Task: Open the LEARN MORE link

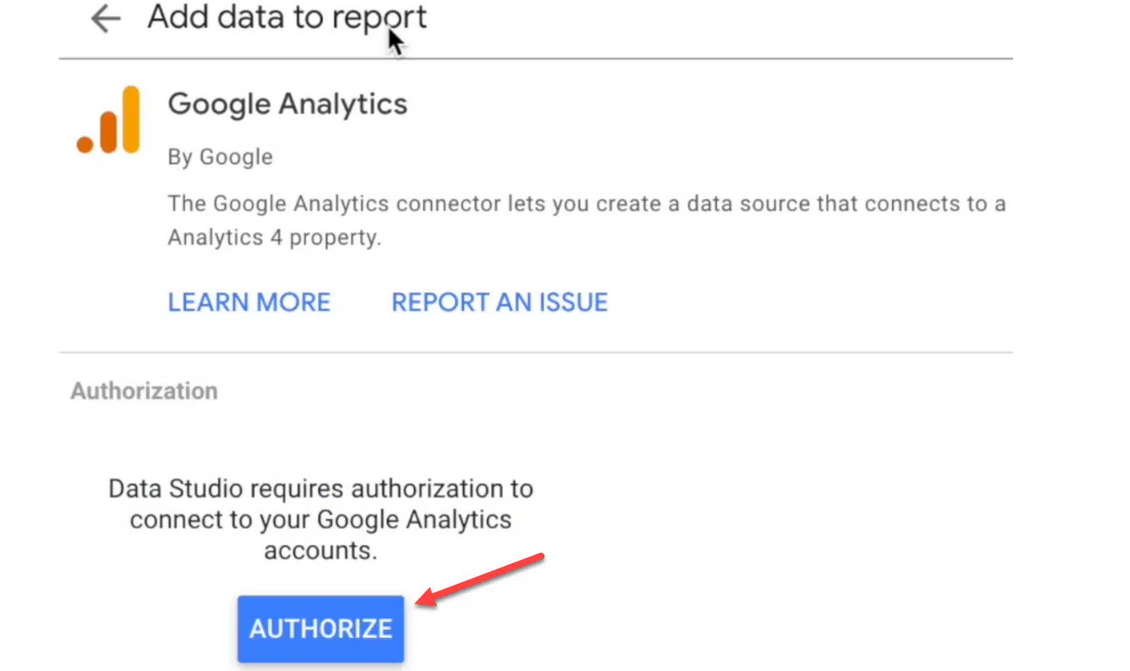Action: [249, 302]
